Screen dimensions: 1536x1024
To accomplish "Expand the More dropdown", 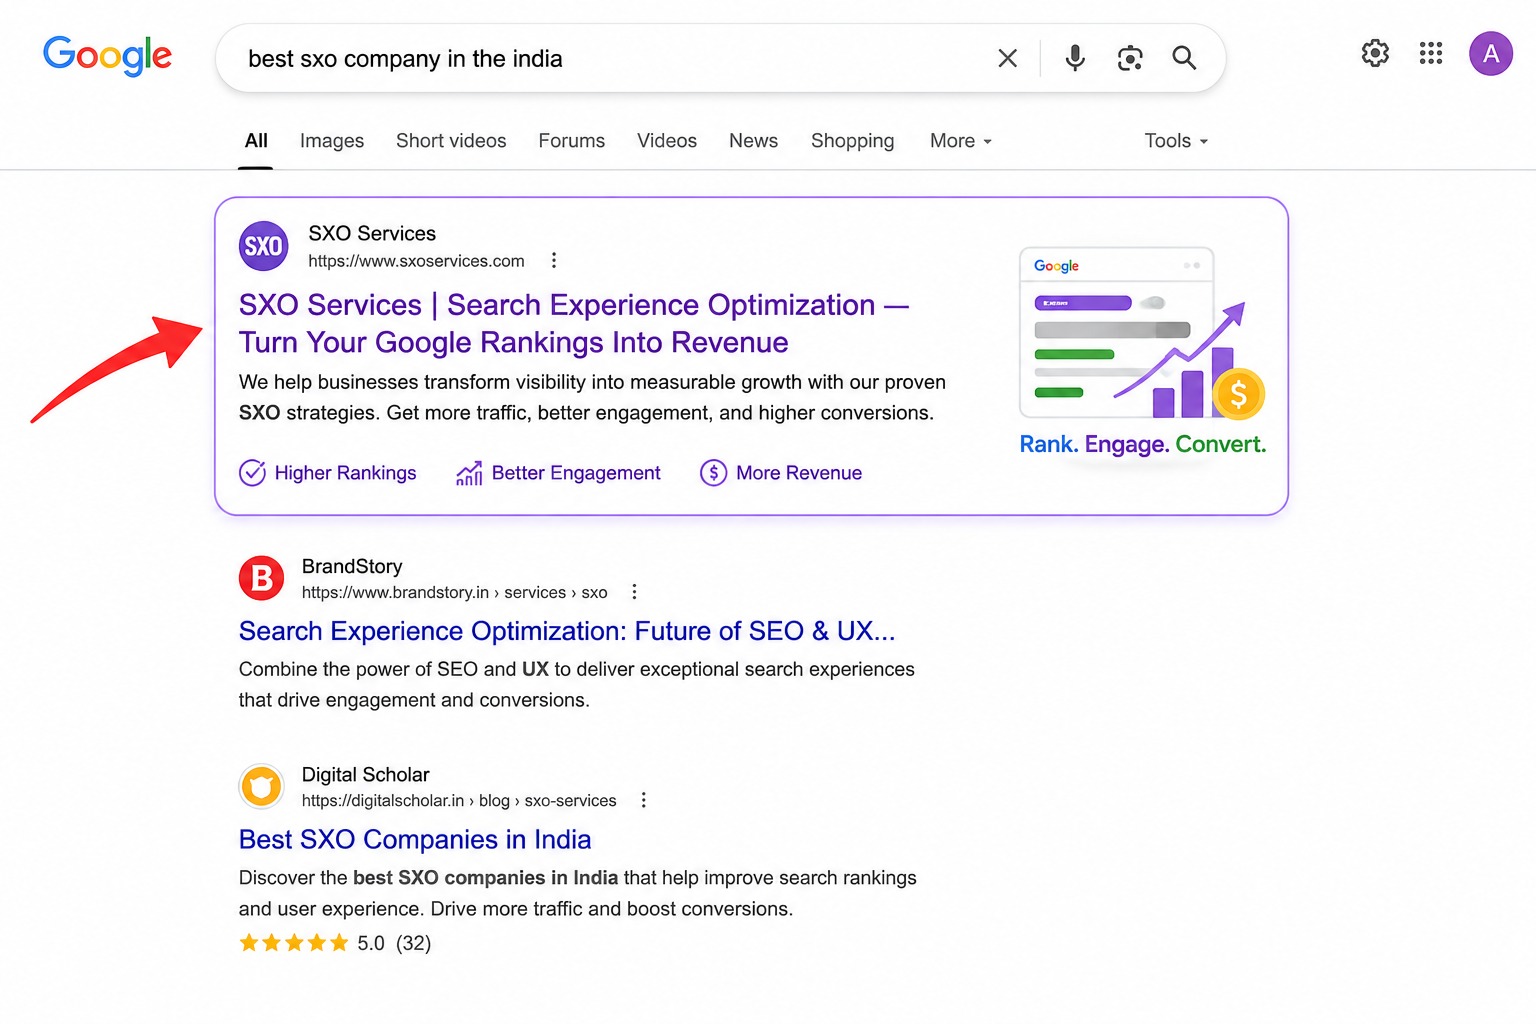I will point(961,141).
